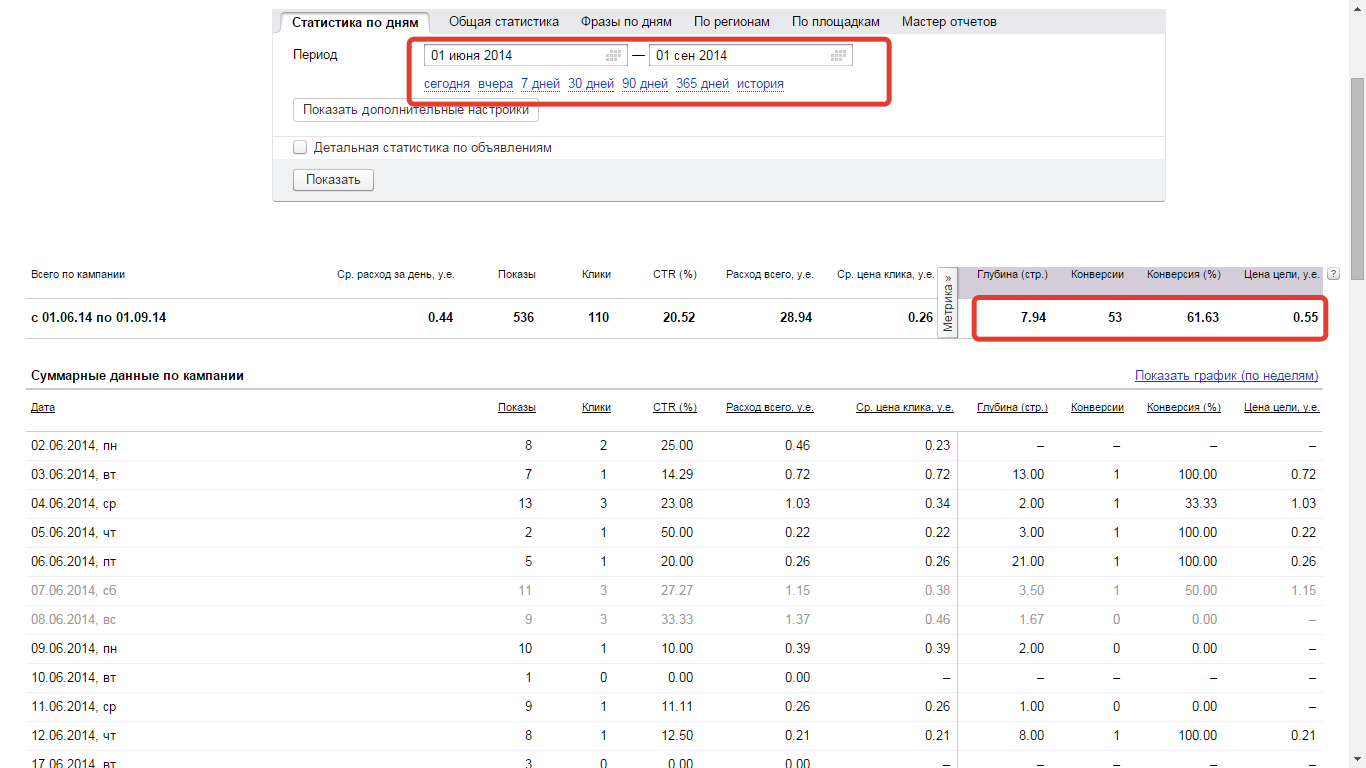The height and width of the screenshot is (768, 1366).
Task: Click the question mark help icon
Action: pyautogui.click(x=1333, y=274)
